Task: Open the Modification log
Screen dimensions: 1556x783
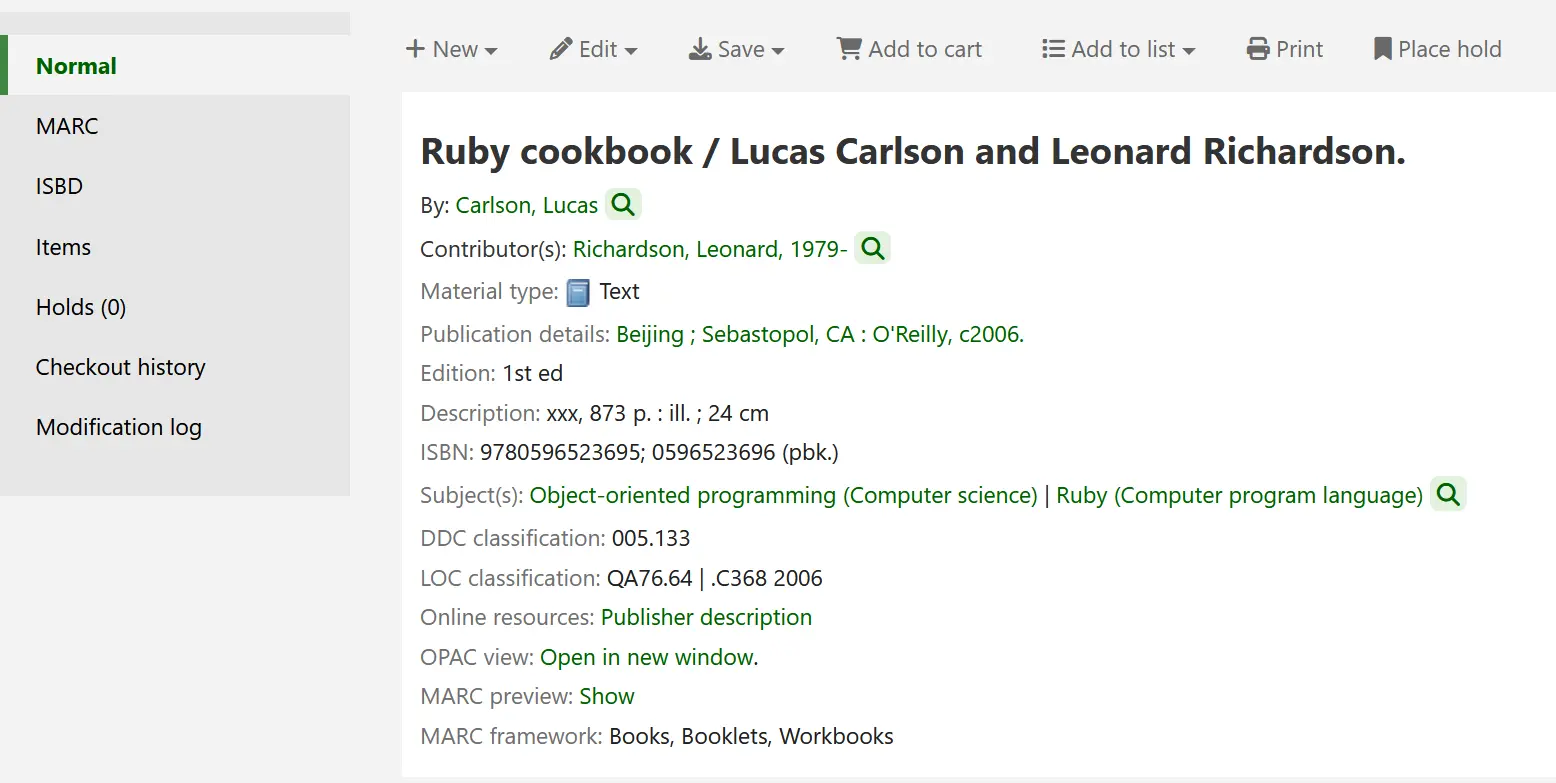Action: pos(175,427)
